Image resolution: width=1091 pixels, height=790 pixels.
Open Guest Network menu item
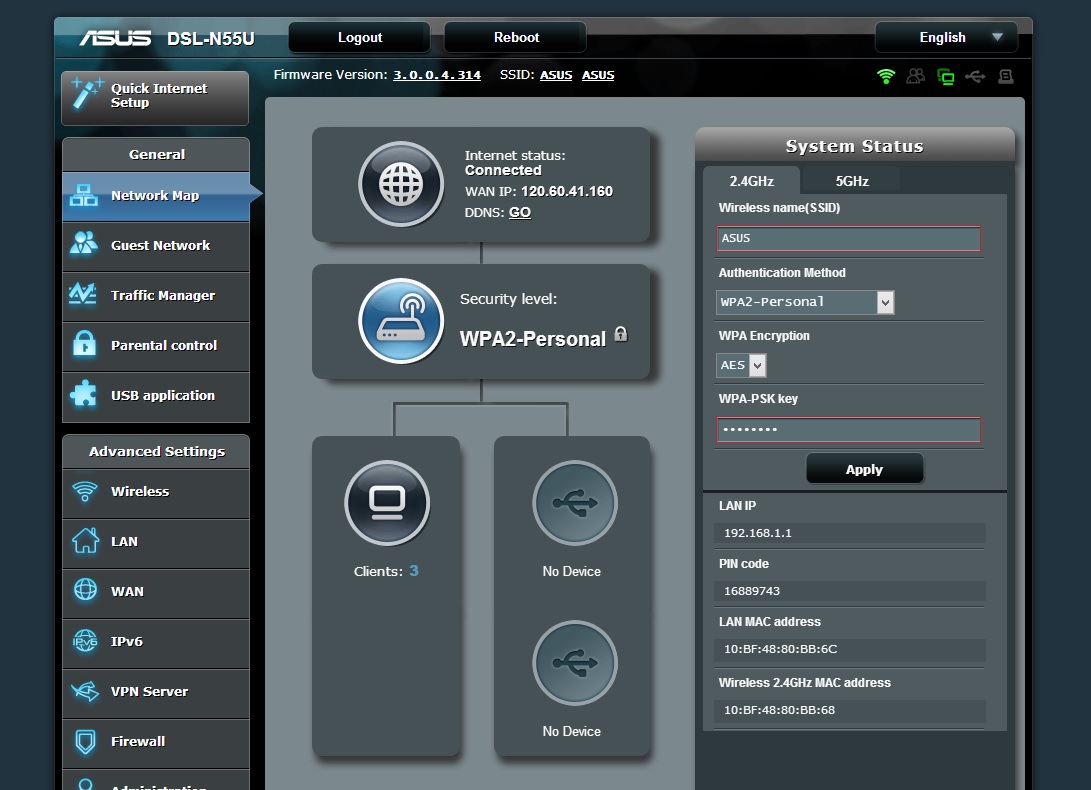[156, 246]
